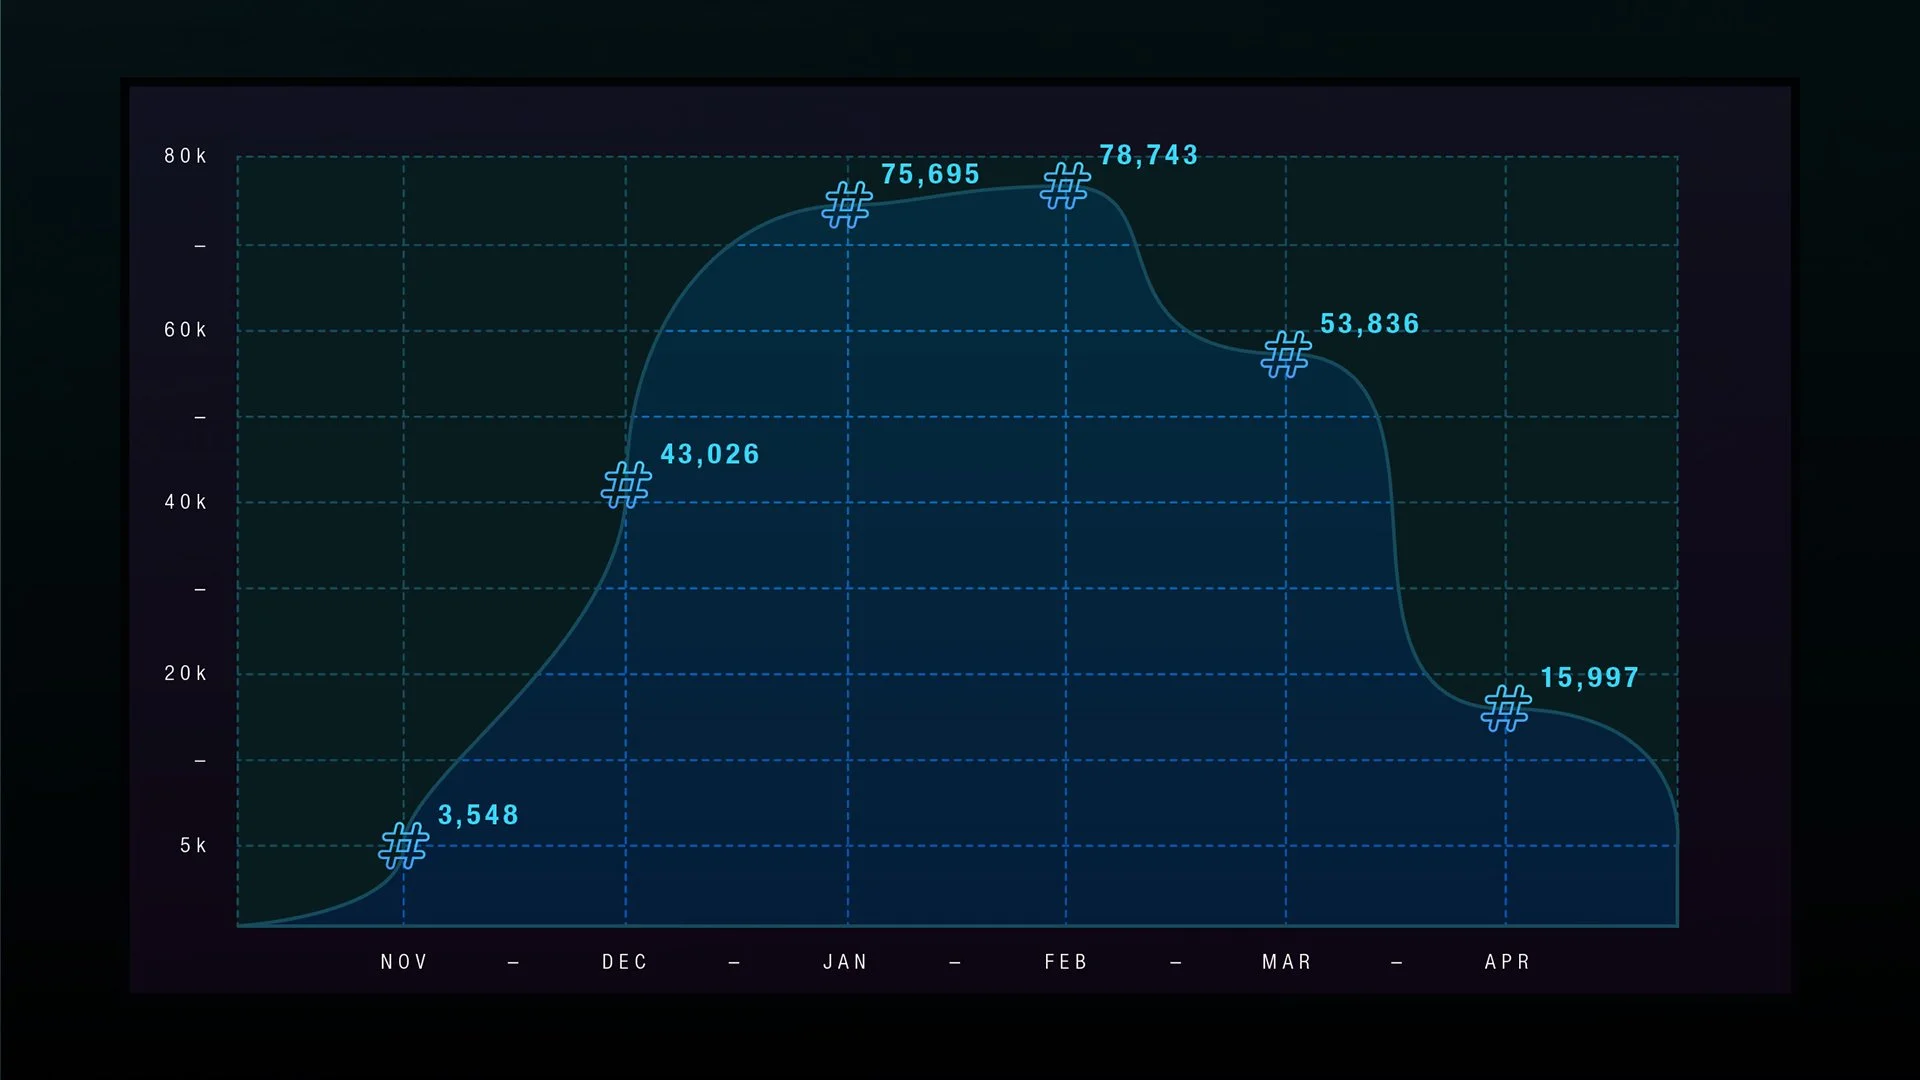Select the JAN axis label
The height and width of the screenshot is (1080, 1920).
pyautogui.click(x=846, y=962)
